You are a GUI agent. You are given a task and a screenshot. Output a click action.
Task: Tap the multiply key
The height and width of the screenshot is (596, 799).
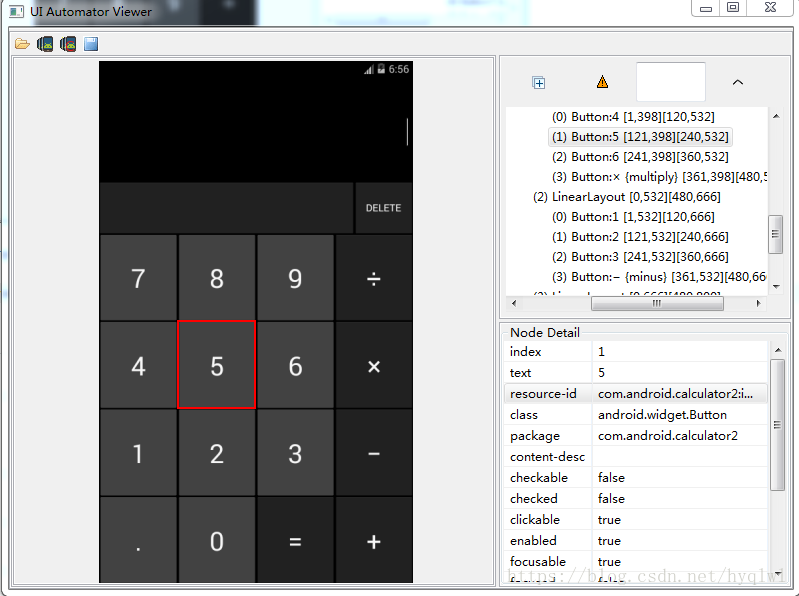(374, 366)
